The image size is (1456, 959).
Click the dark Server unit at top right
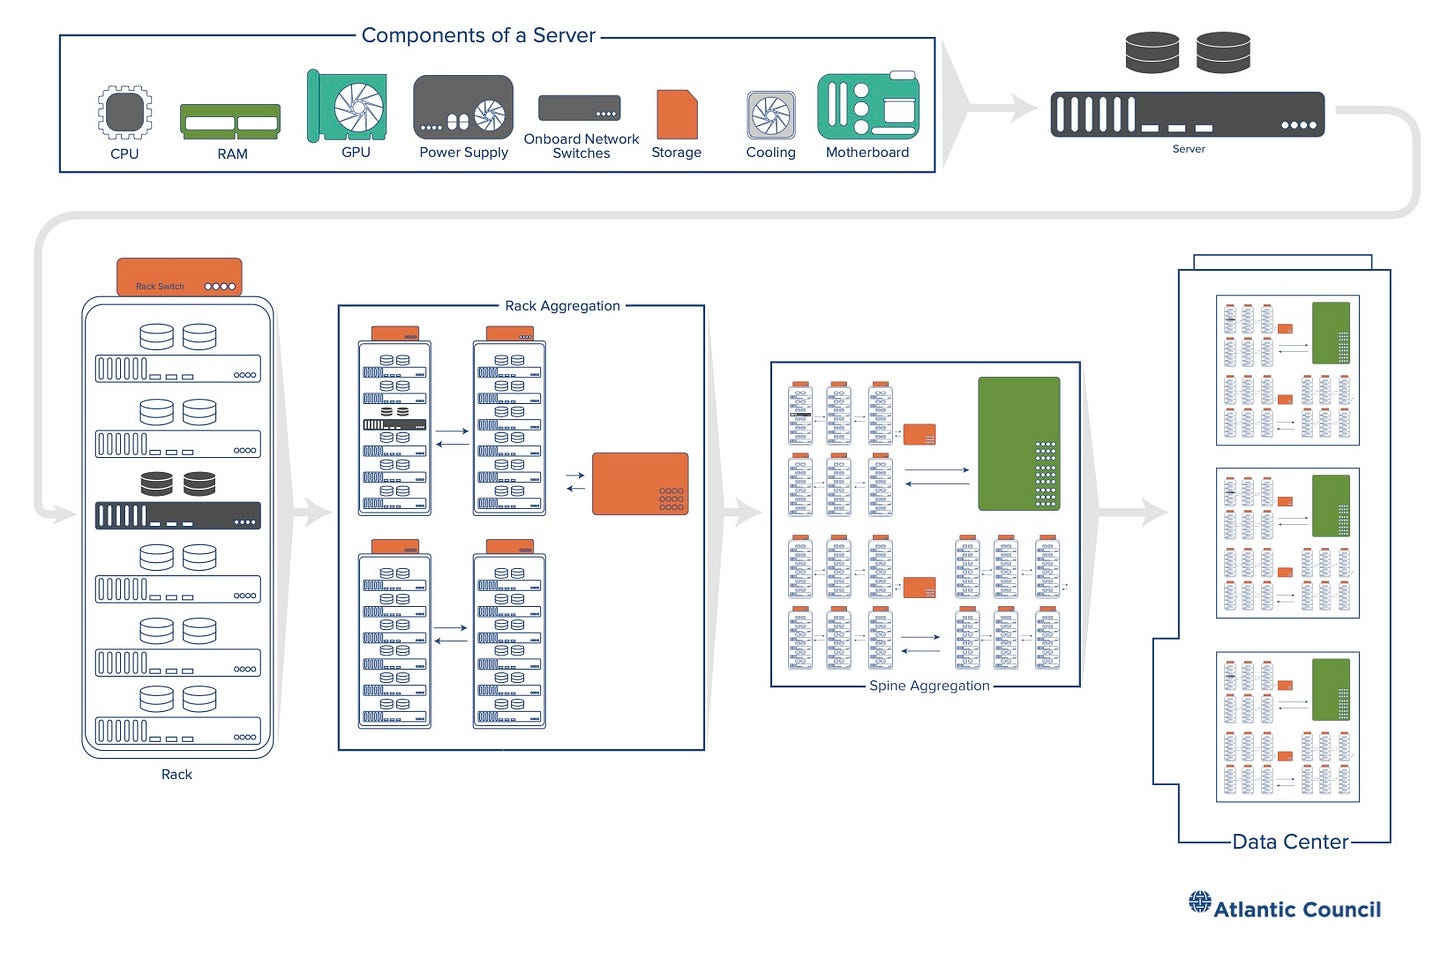[1187, 114]
